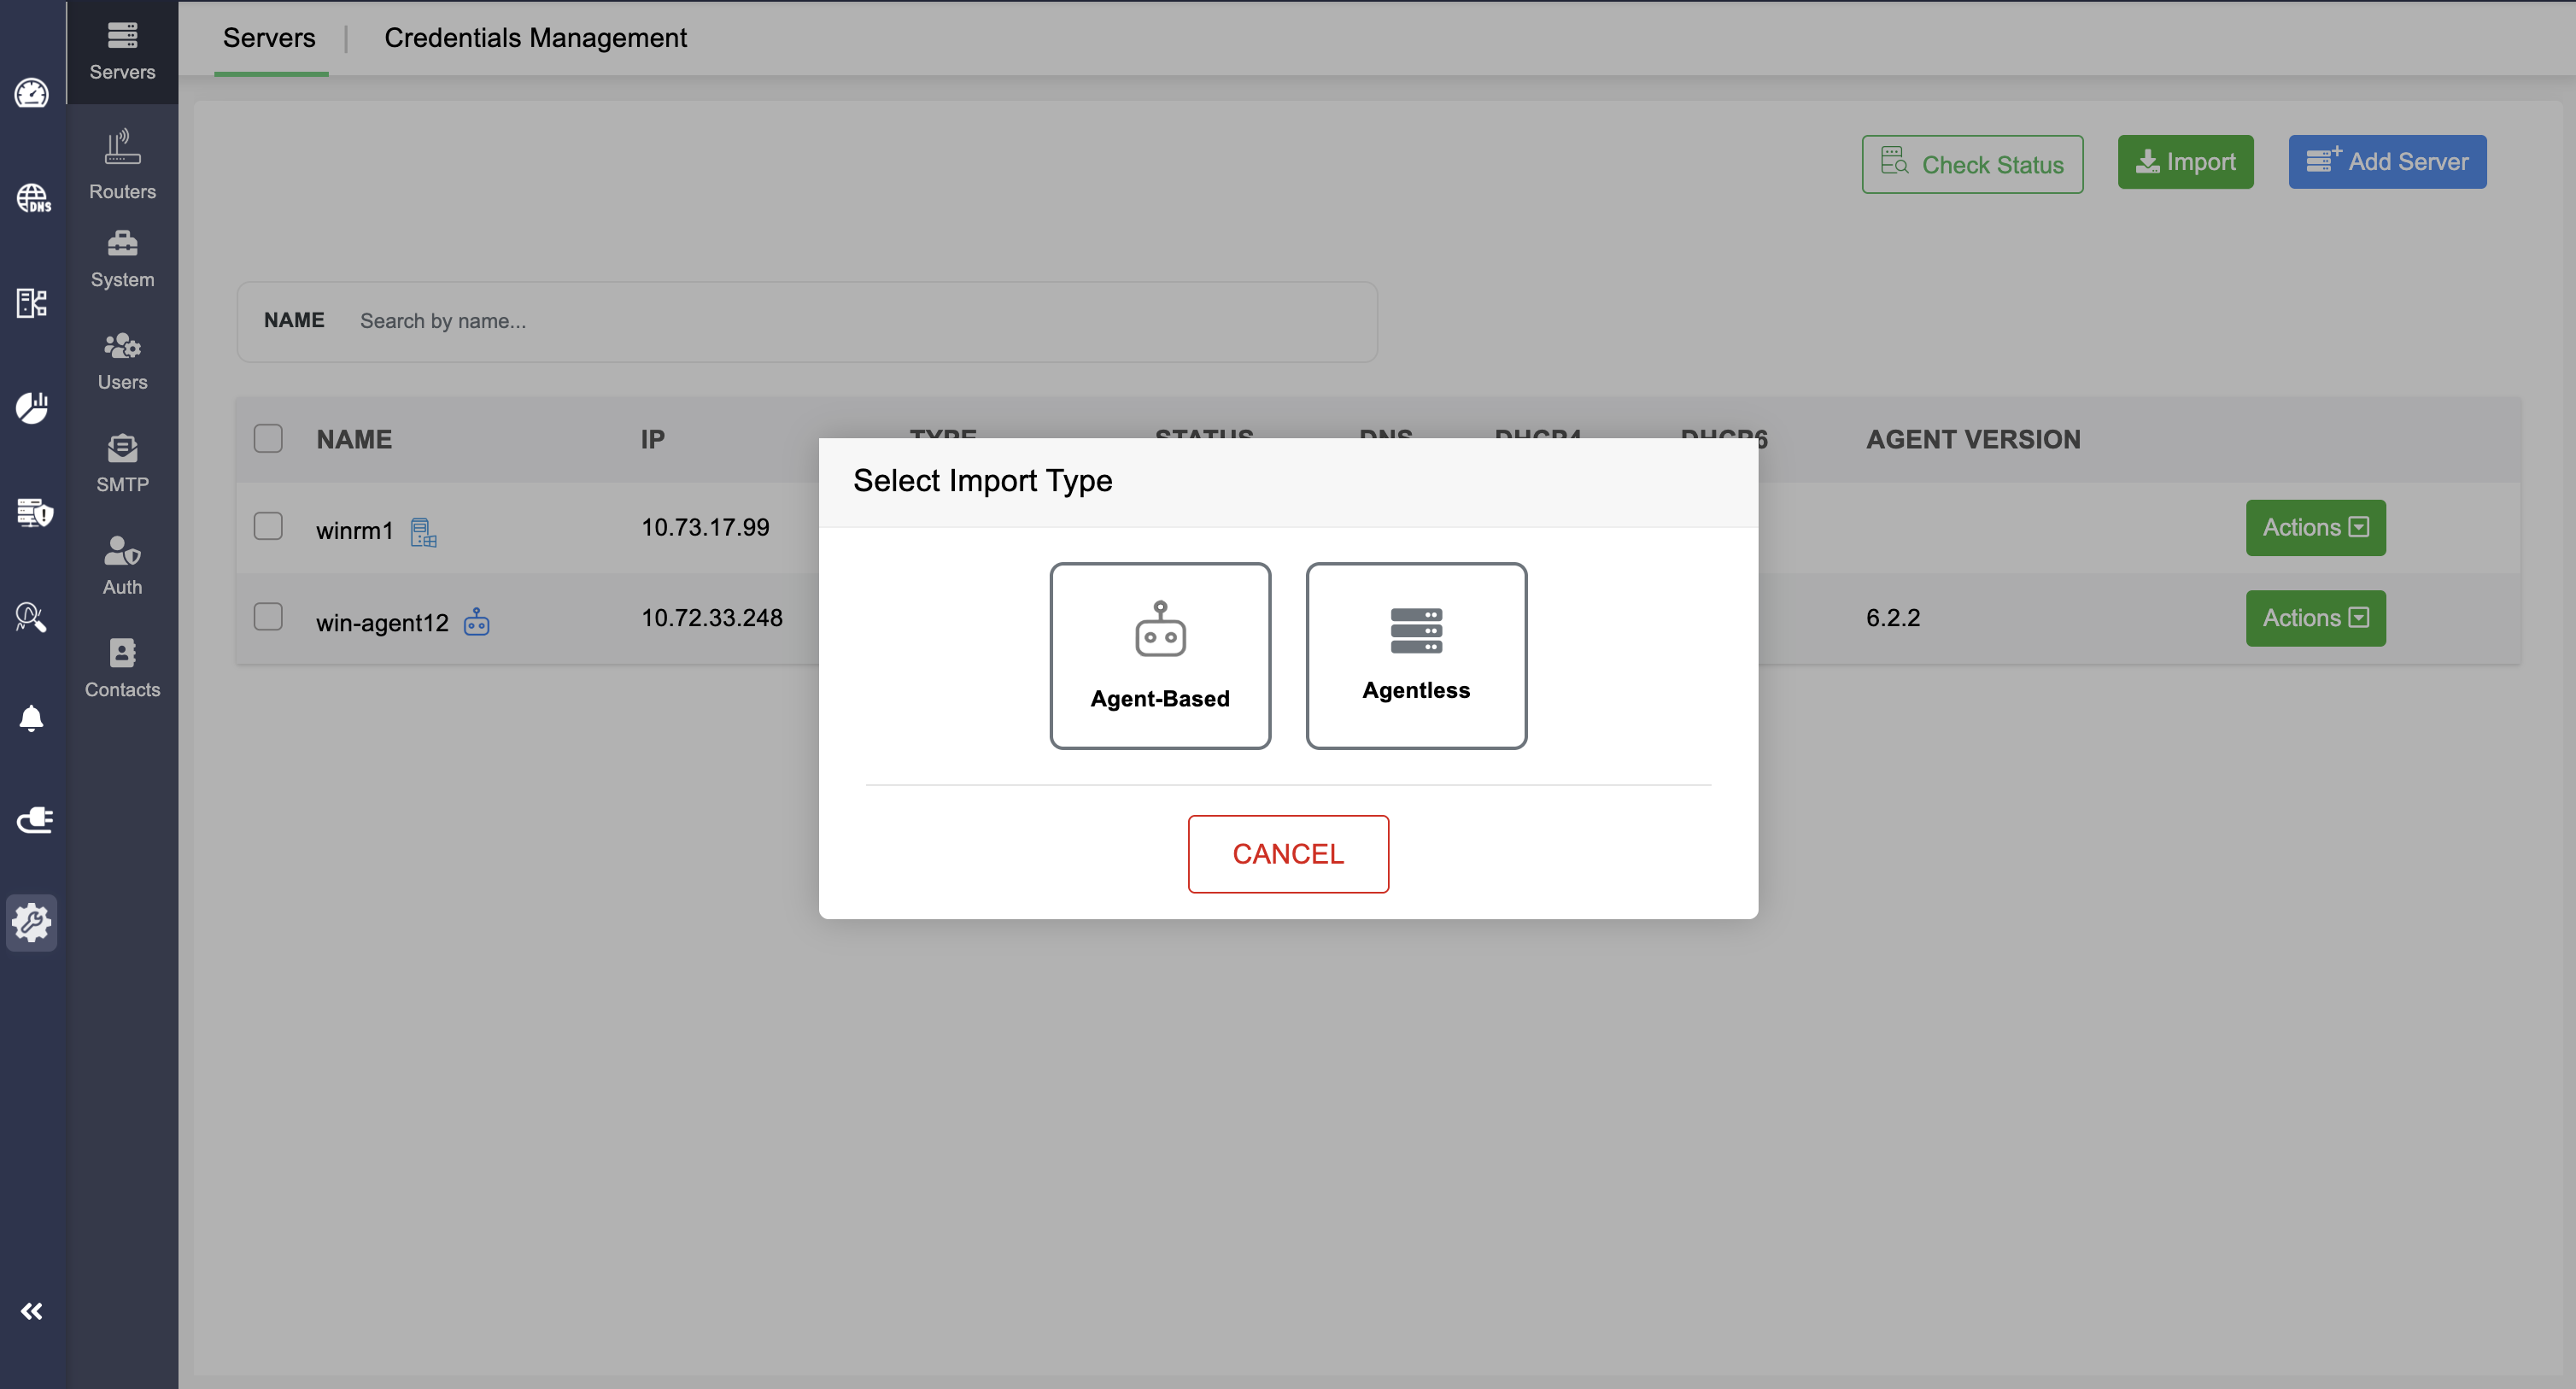Open Actions dropdown for winrm1
Viewport: 2576px width, 1389px height.
coord(2315,527)
